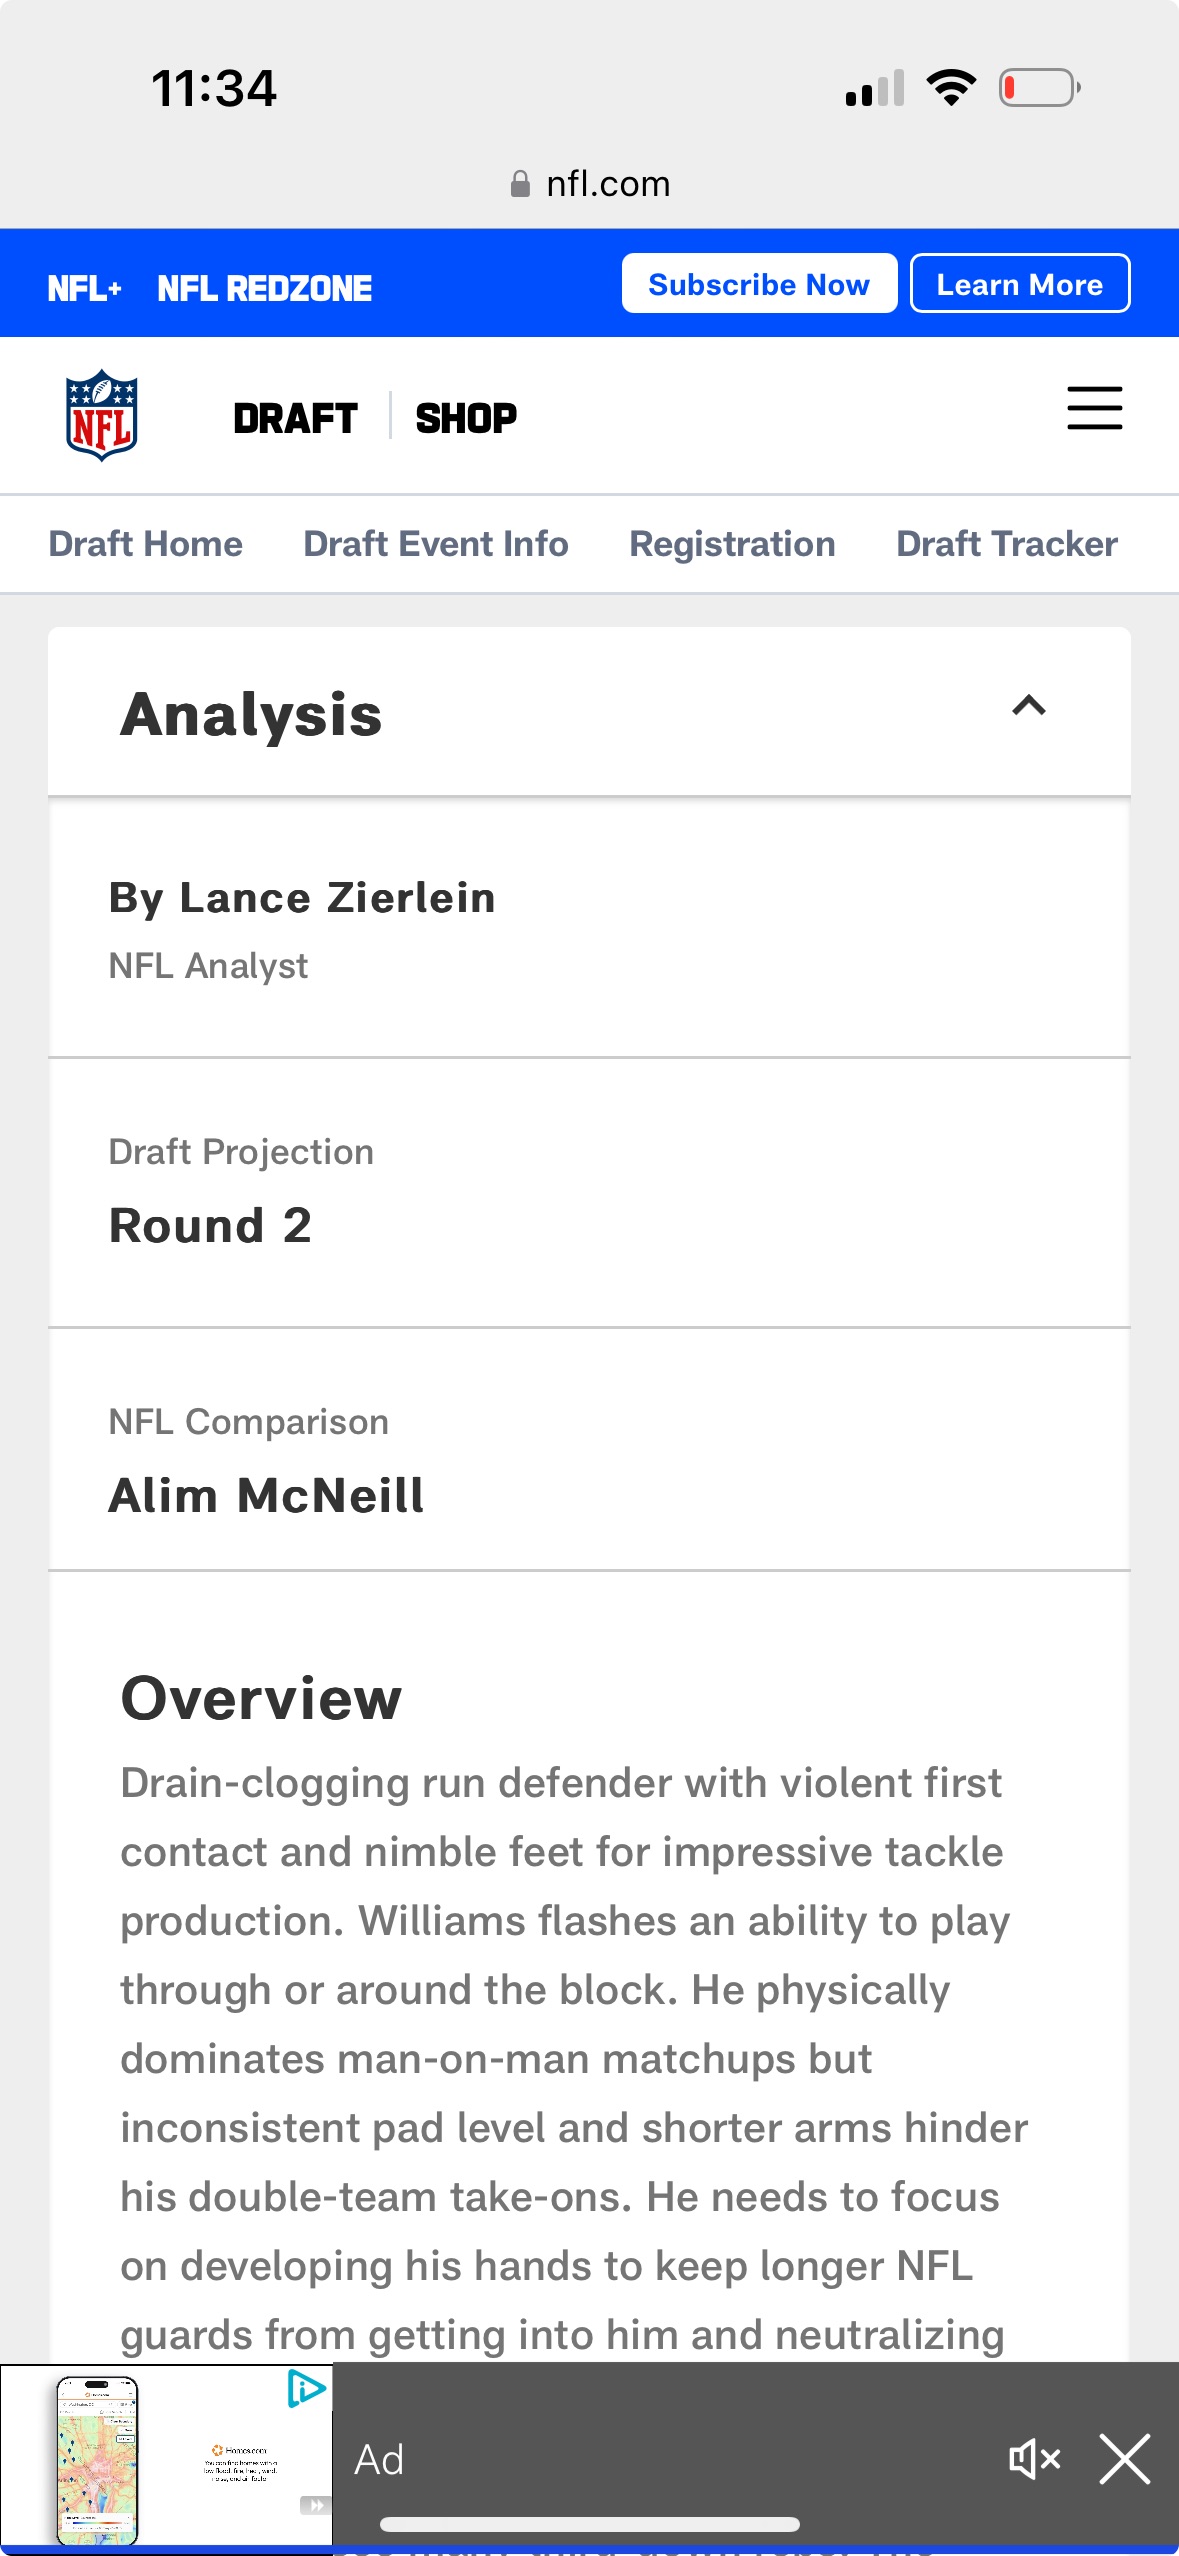Select the Registration tab
Screen dimensions: 1179x2556
(x=732, y=544)
